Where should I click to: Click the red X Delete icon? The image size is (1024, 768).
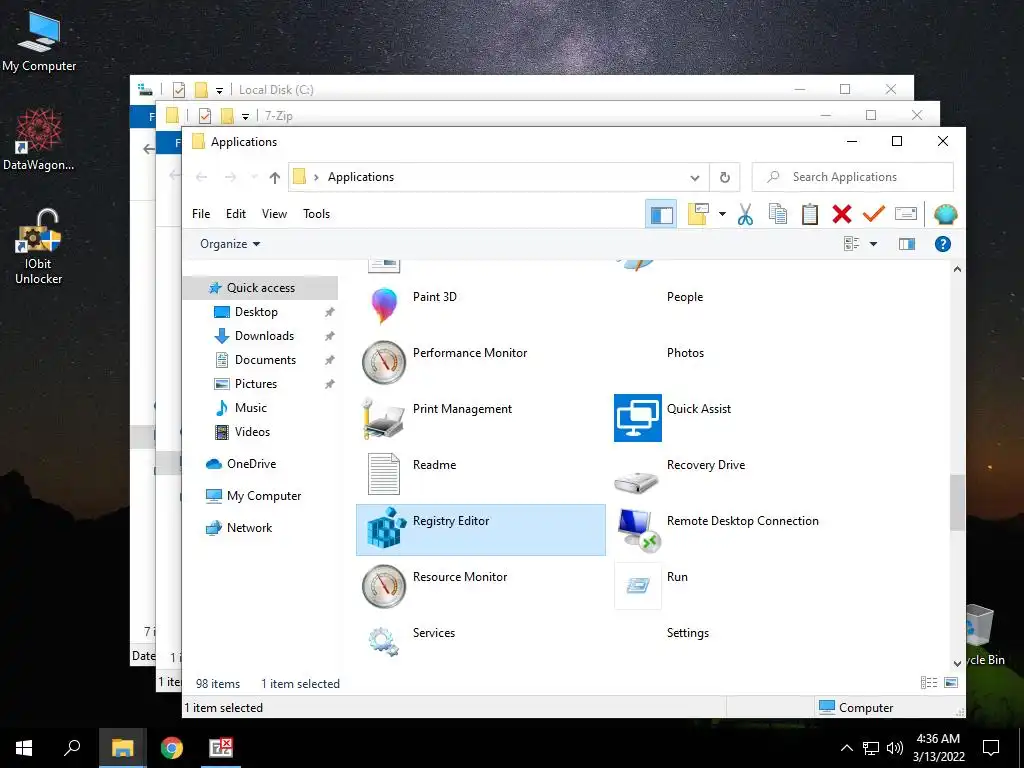tap(842, 214)
